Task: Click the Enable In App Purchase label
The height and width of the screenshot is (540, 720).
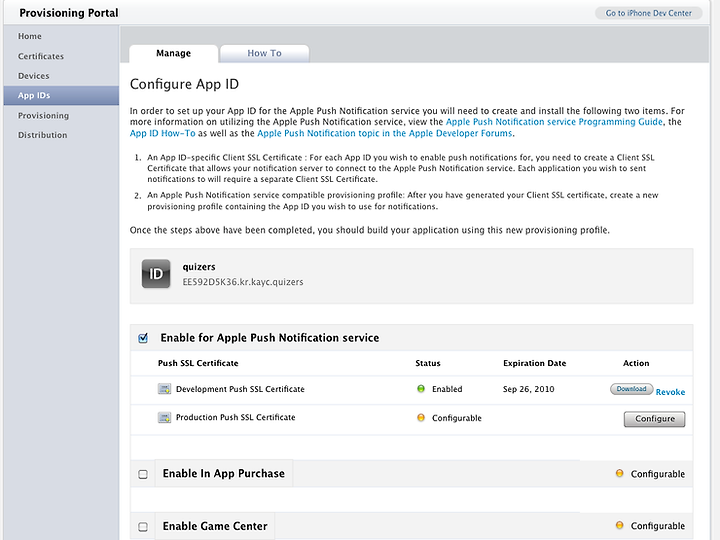Action: 224,473
